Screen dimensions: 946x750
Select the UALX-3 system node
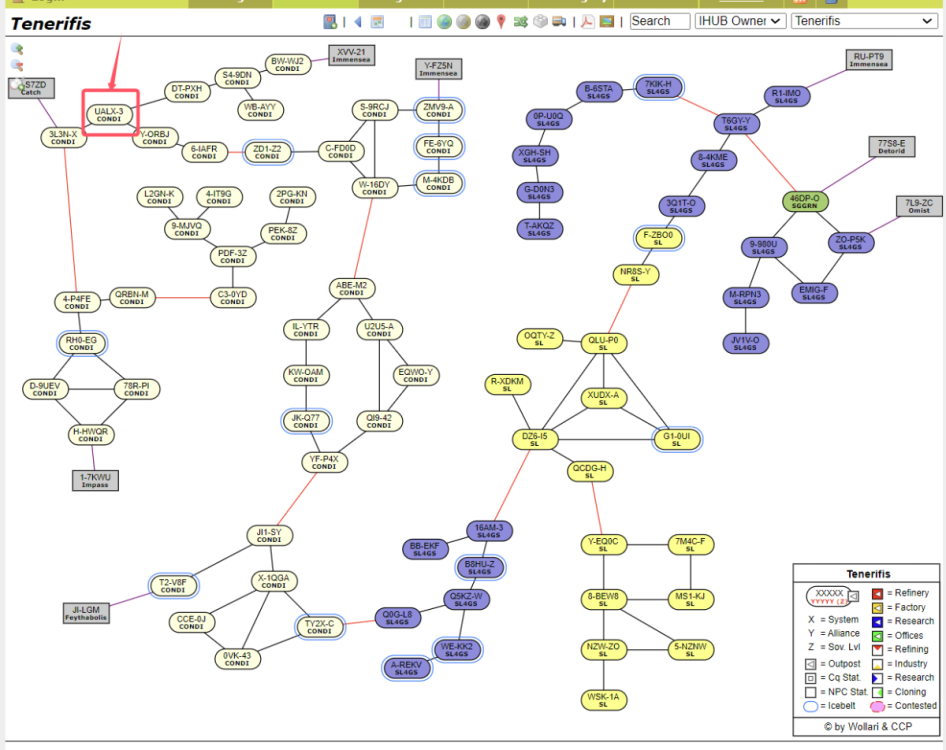click(109, 115)
